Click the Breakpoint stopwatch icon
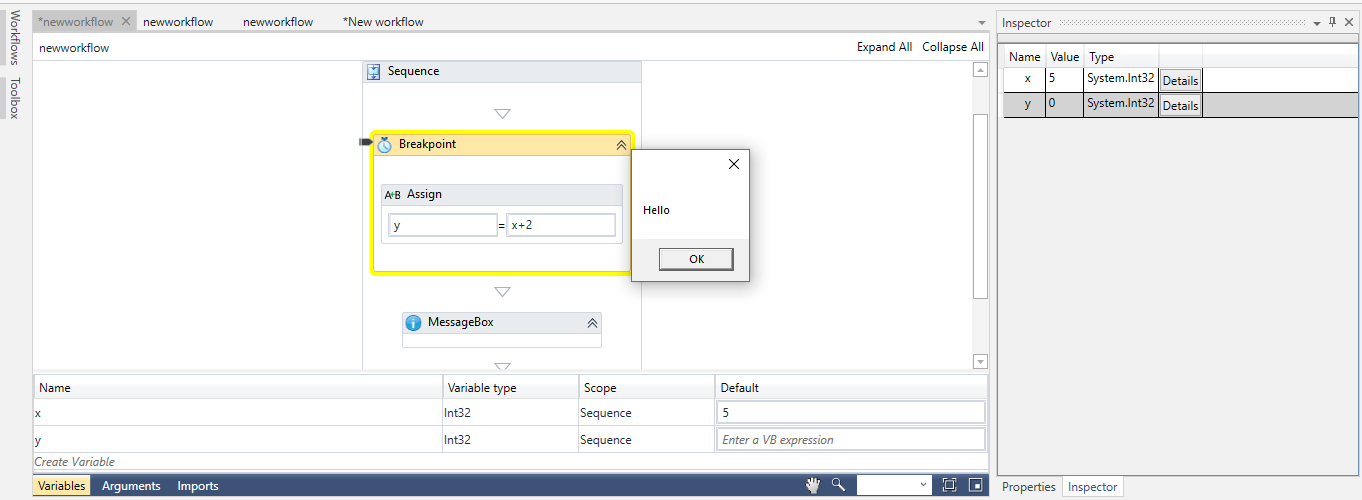1362x500 pixels. (384, 145)
